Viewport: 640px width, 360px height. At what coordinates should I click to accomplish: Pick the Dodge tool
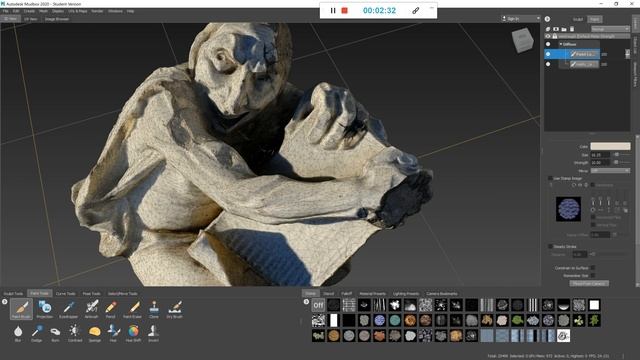(x=37, y=332)
